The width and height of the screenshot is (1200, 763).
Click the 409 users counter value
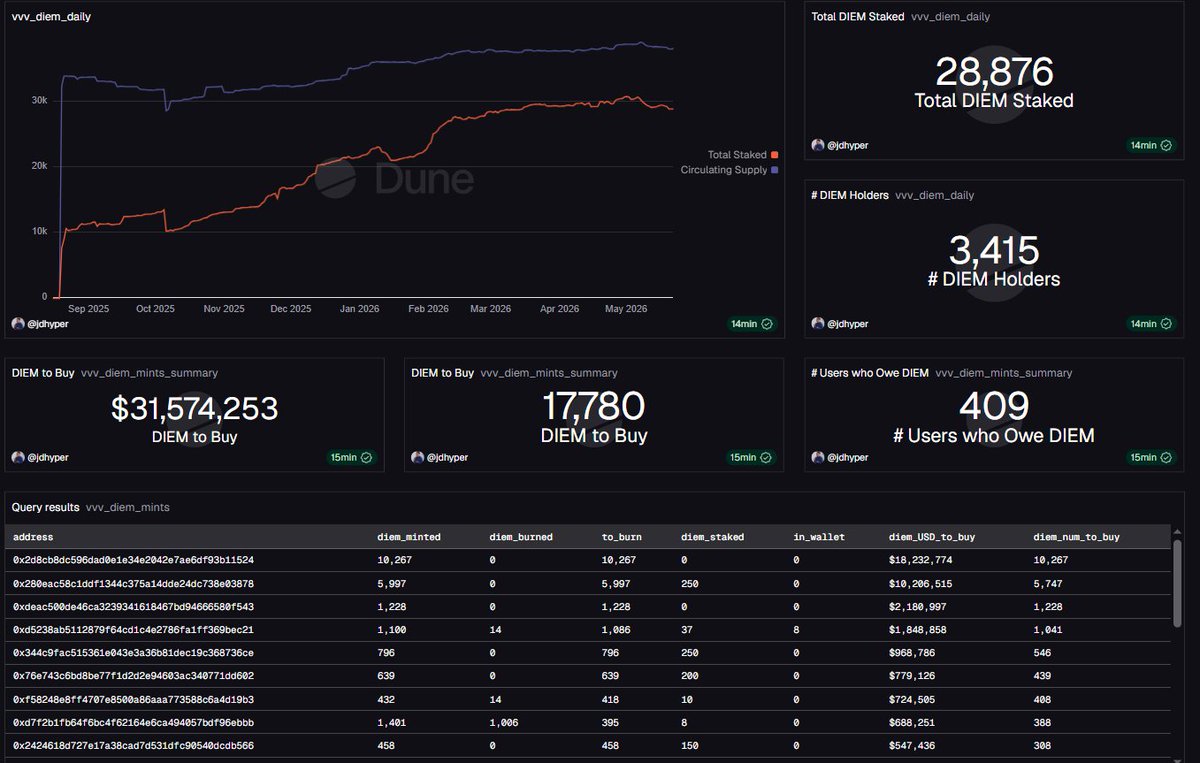[x=994, y=406]
